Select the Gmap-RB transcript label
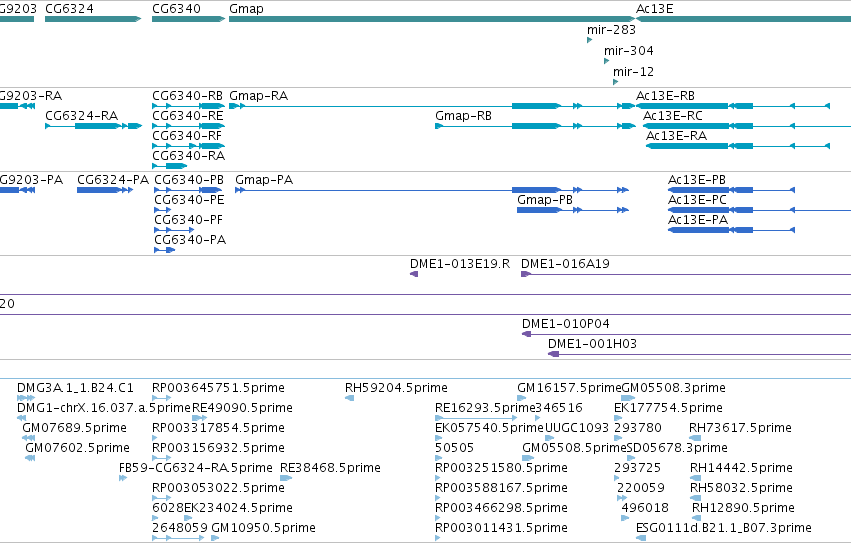Screen dimensions: 851x543 (x=463, y=116)
